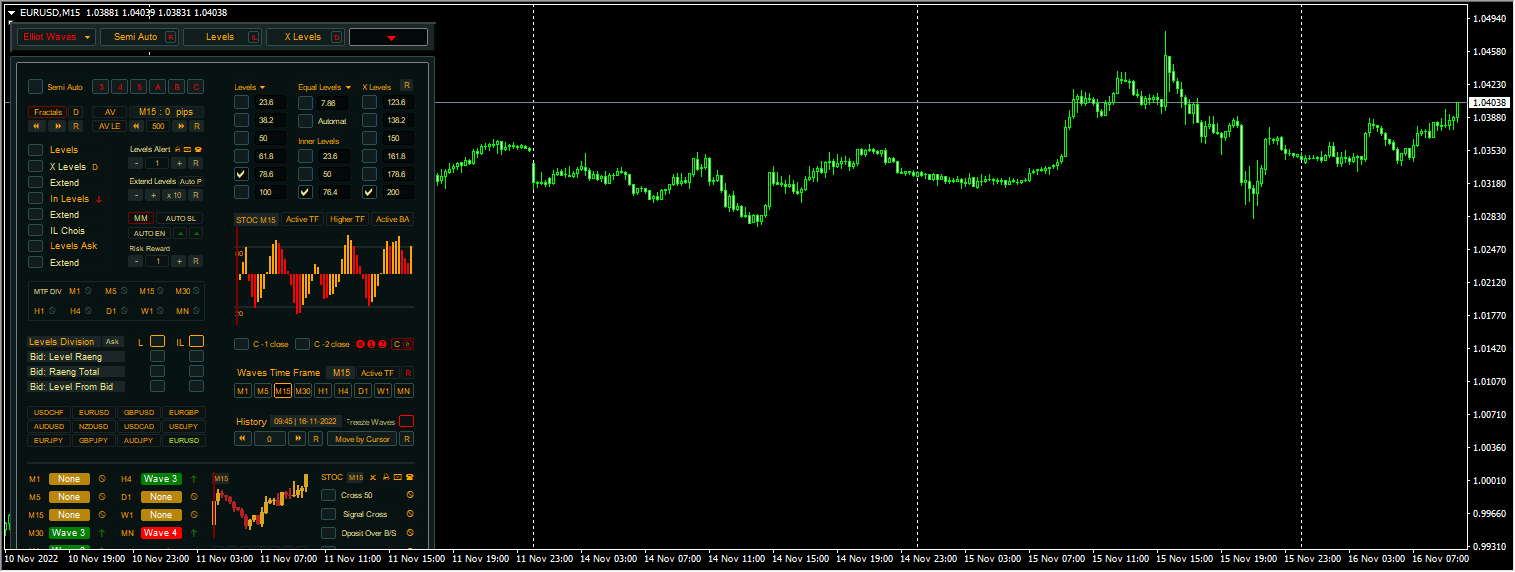Click disabled icon beside Signal Cross

(x=409, y=514)
